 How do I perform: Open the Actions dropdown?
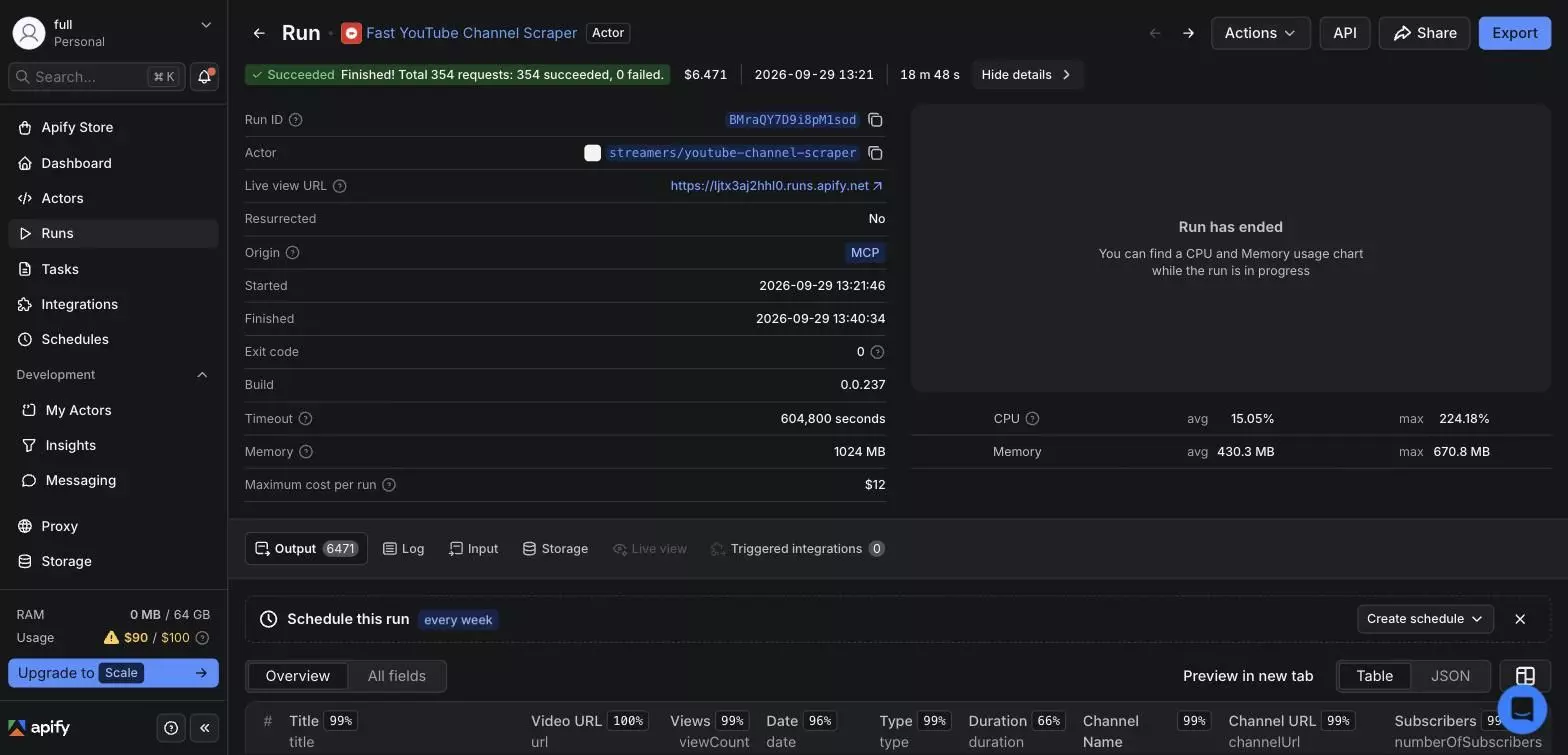tap(1261, 33)
